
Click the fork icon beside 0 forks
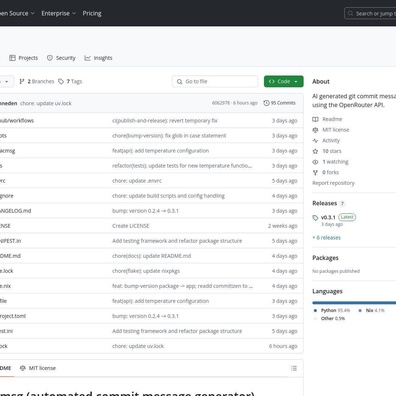315,172
